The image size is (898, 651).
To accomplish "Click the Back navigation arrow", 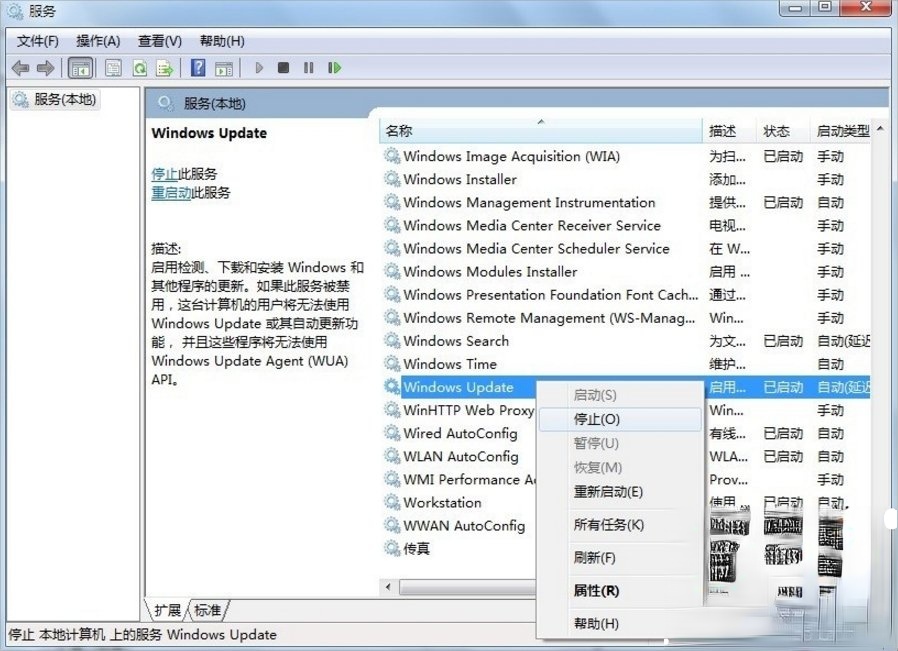I will tap(22, 67).
